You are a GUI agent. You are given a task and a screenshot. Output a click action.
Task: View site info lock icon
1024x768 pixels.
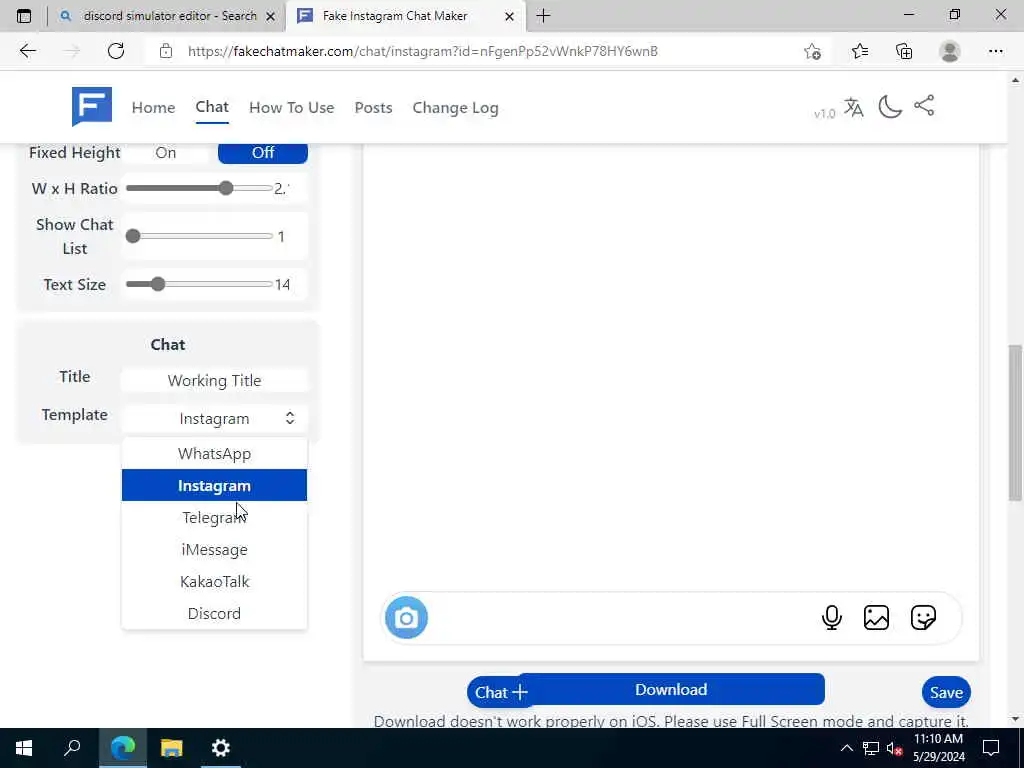click(166, 51)
